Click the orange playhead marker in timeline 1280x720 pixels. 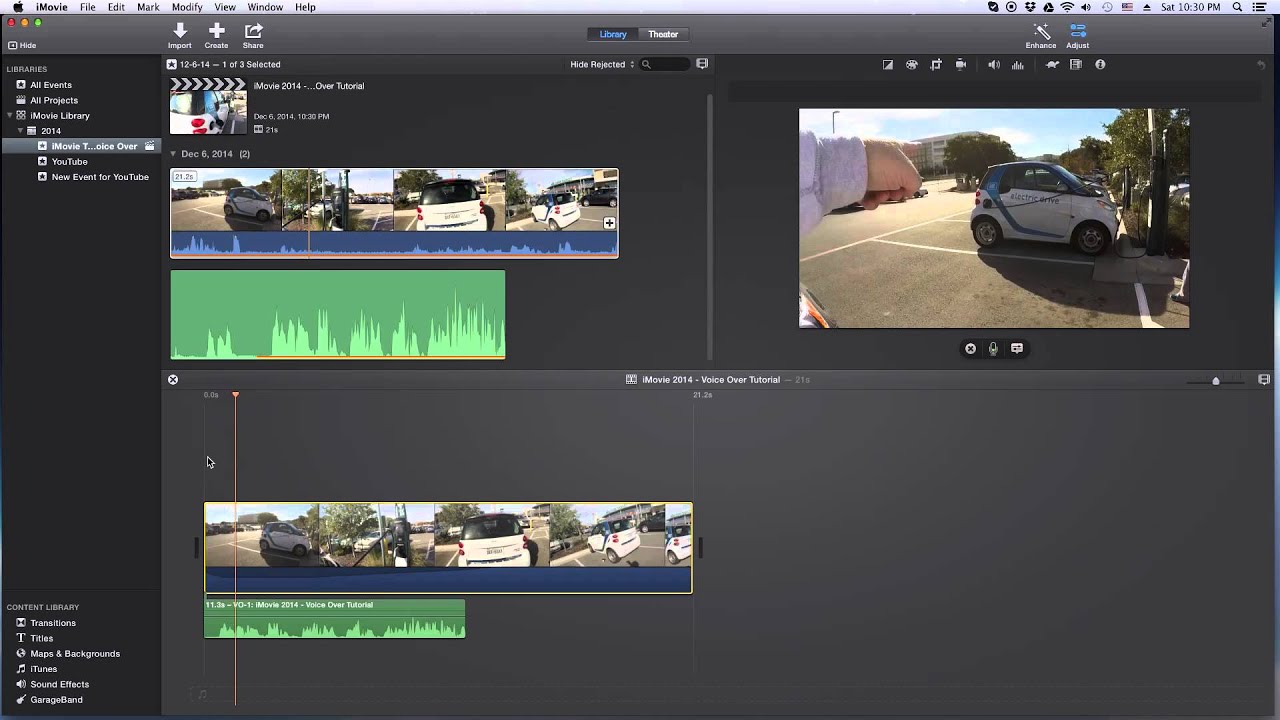tap(236, 395)
